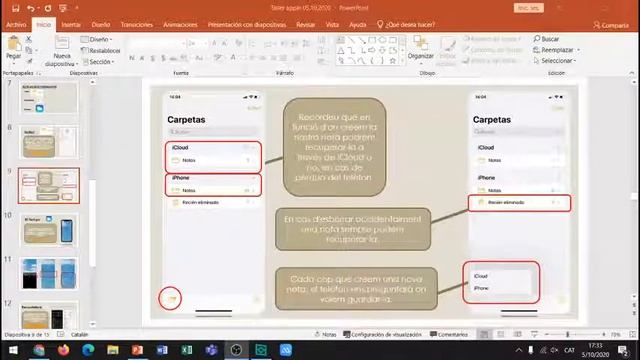Open Estilos rápidos quick styles
Screen dimensions: 640x360
pos(447,51)
